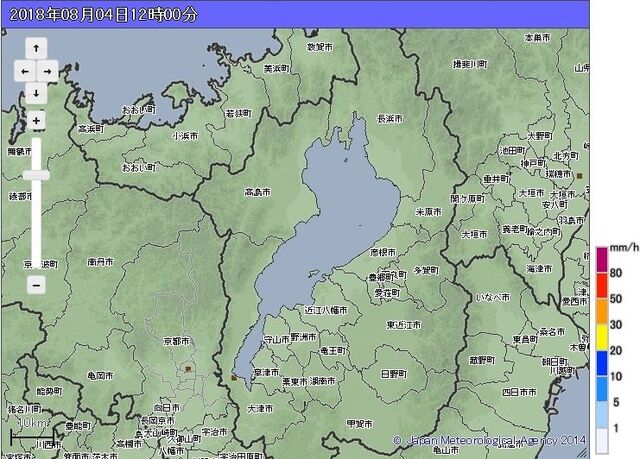
Task: Pan the map up with the arrow button
Action: tap(36, 49)
